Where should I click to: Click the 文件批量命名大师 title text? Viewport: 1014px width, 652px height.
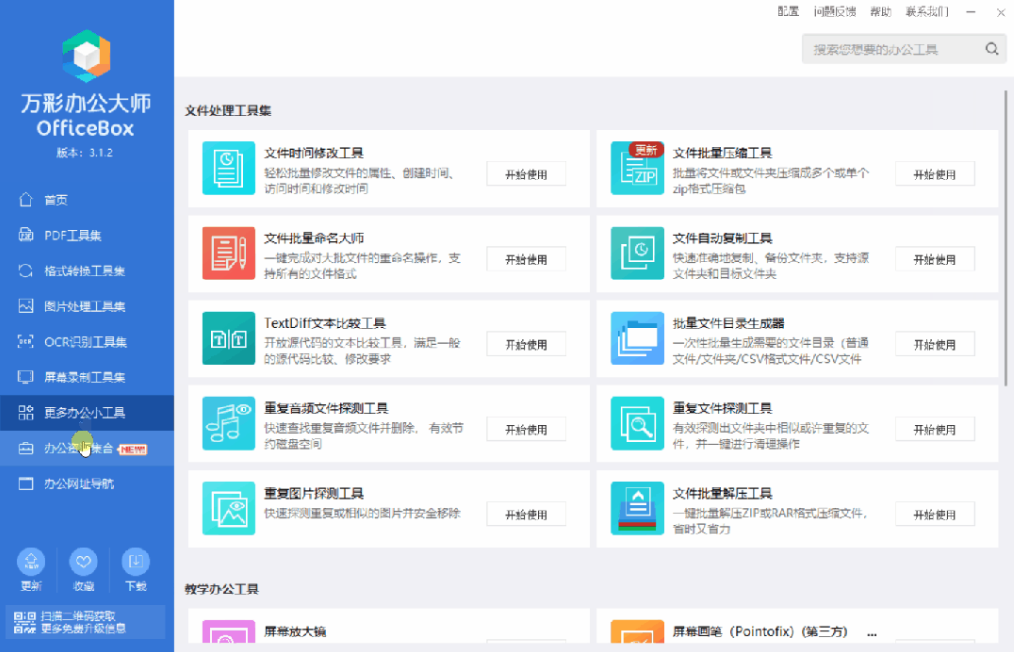click(x=314, y=238)
